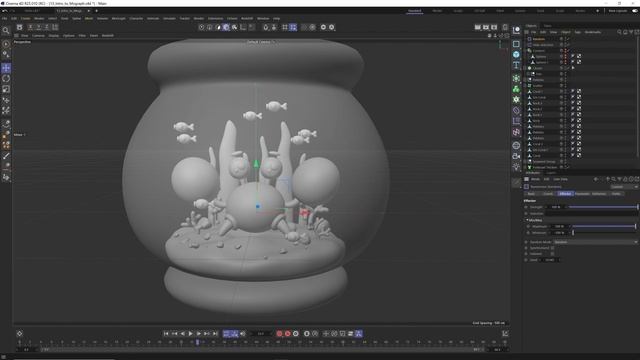640x360 pixels.
Task: Switch to the Fields tab
Action: click(616, 194)
